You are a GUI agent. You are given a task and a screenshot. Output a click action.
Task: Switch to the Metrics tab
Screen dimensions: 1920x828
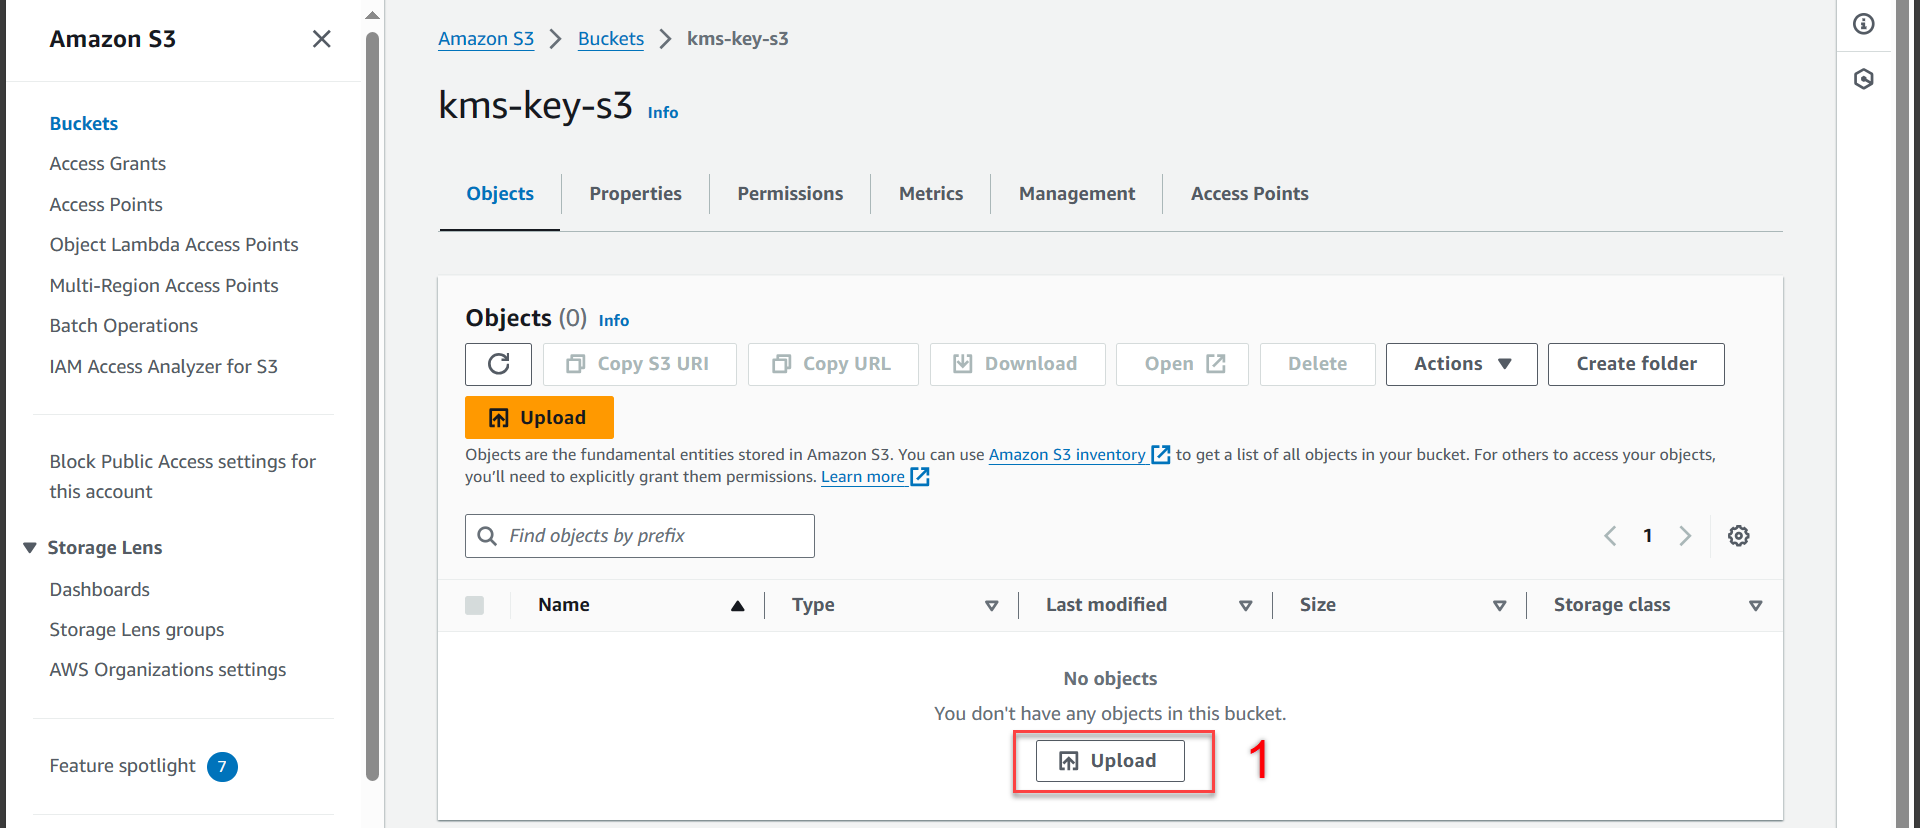(931, 194)
